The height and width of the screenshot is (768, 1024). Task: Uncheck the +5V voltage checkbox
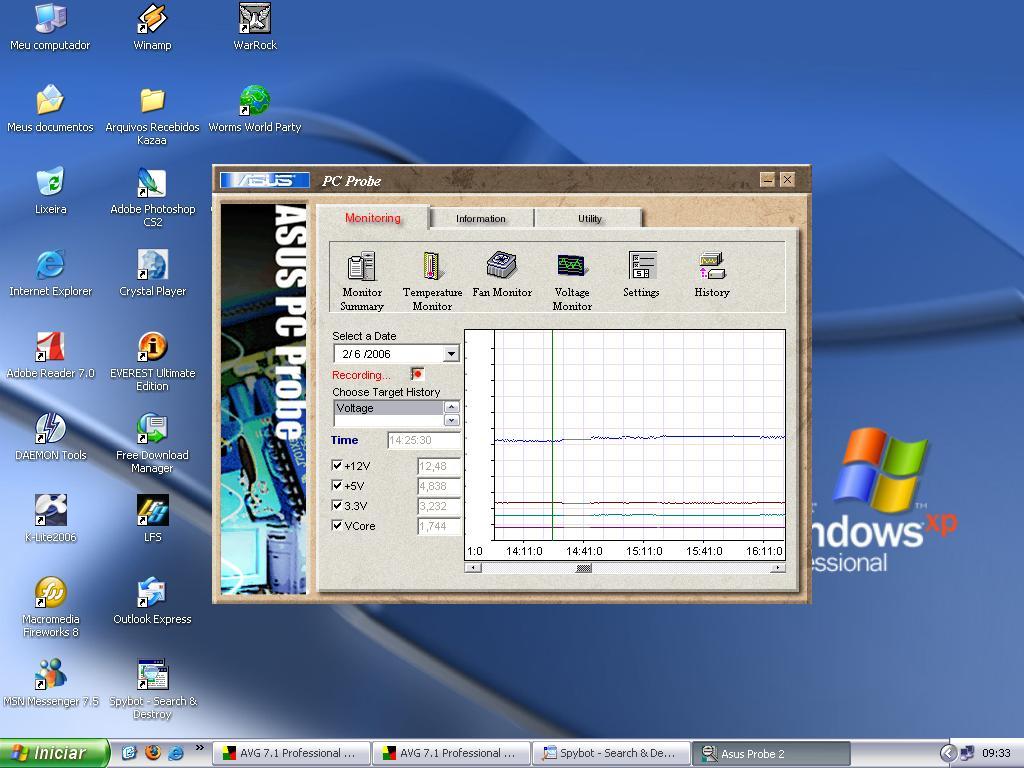point(337,485)
